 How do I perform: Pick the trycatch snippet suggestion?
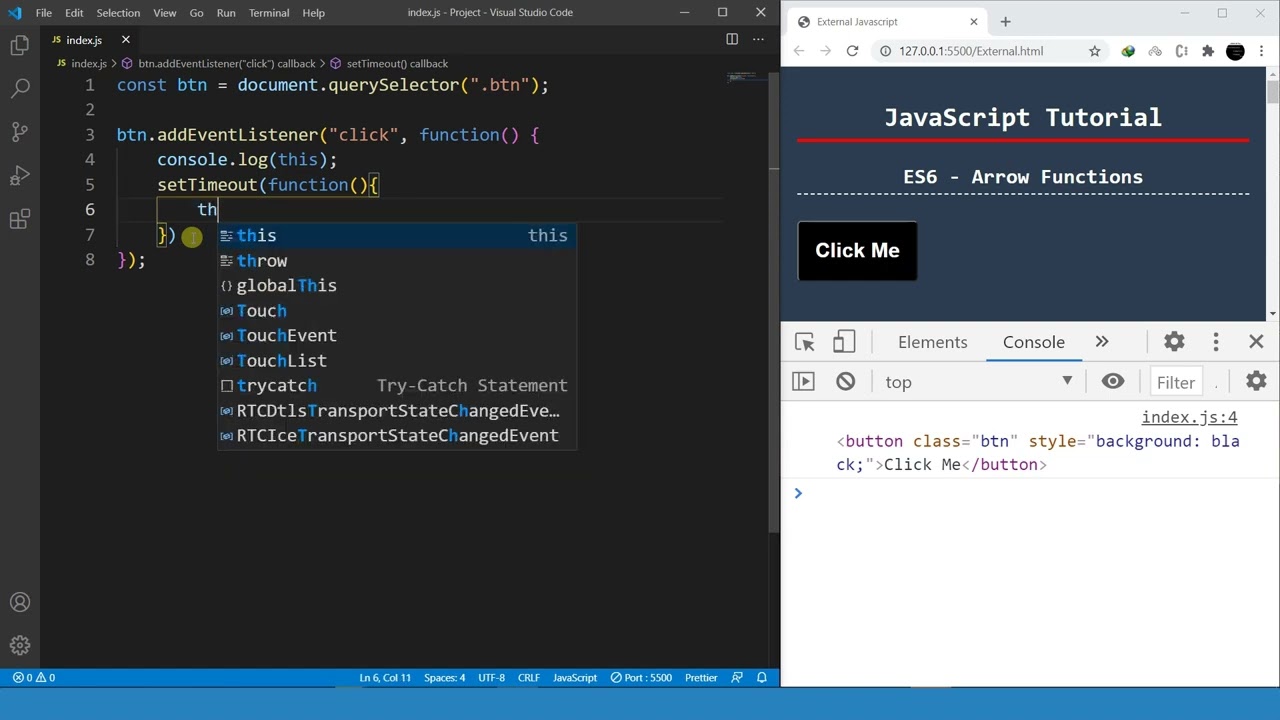tap(397, 386)
